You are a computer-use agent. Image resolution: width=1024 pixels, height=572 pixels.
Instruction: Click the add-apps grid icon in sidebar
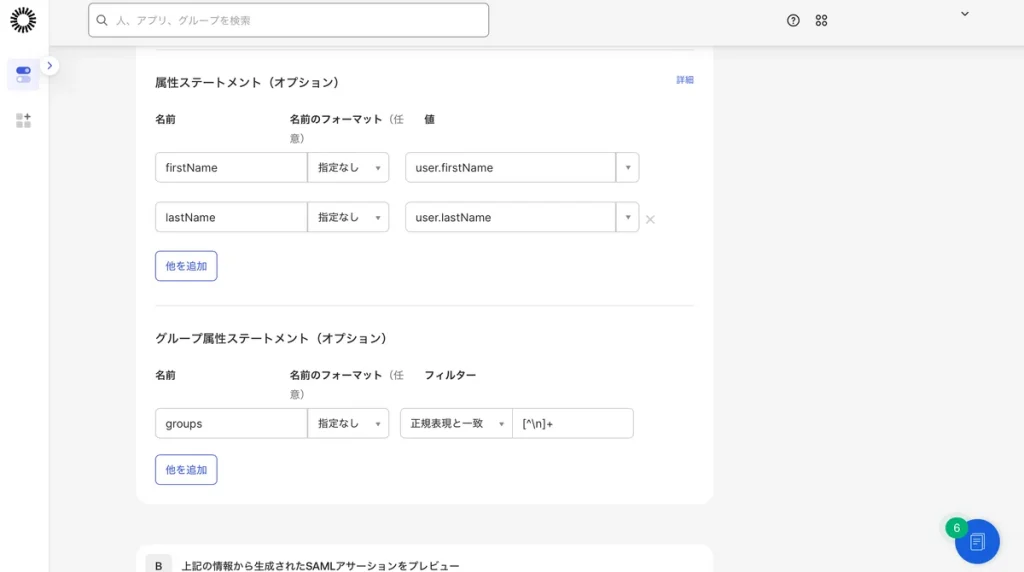pyautogui.click(x=23, y=120)
